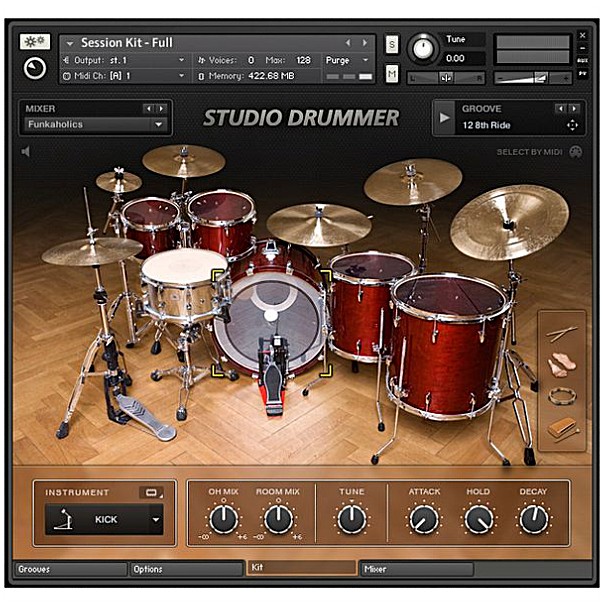
Task: Click the kick drum in the kit
Action: [x=271, y=321]
